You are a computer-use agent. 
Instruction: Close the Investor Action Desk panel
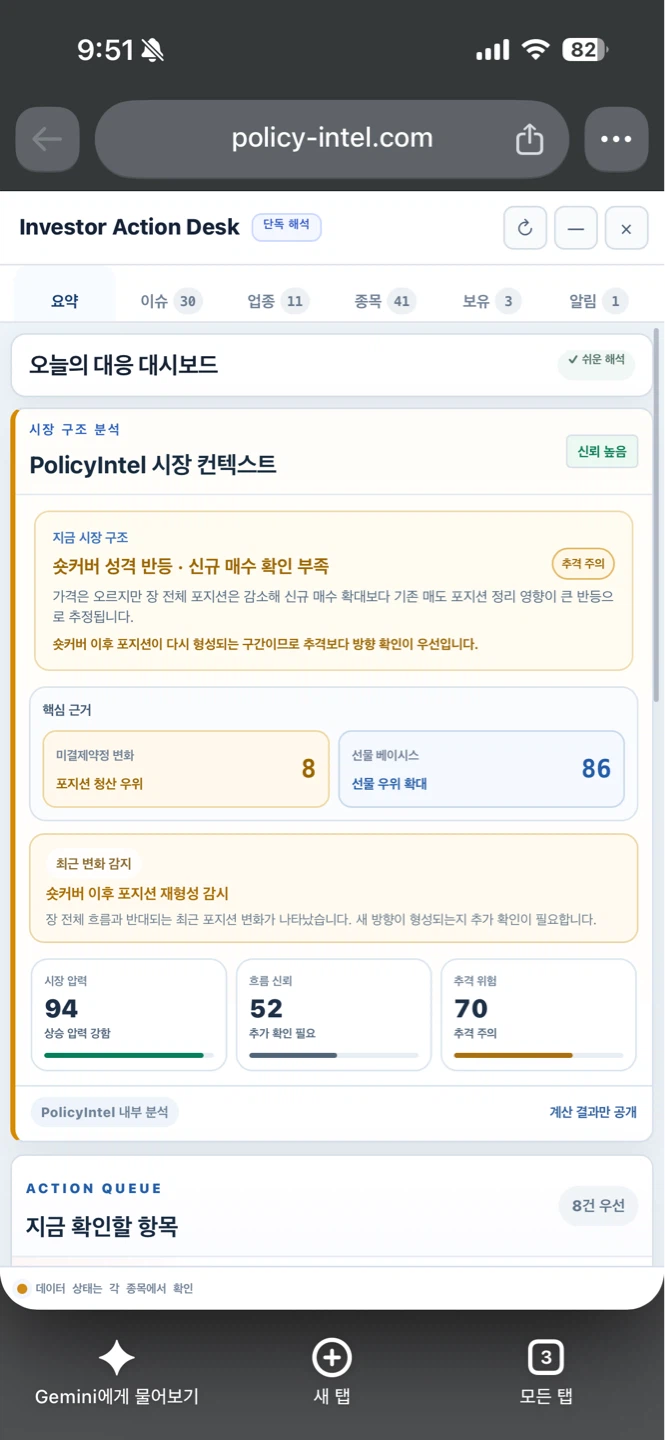(x=626, y=228)
